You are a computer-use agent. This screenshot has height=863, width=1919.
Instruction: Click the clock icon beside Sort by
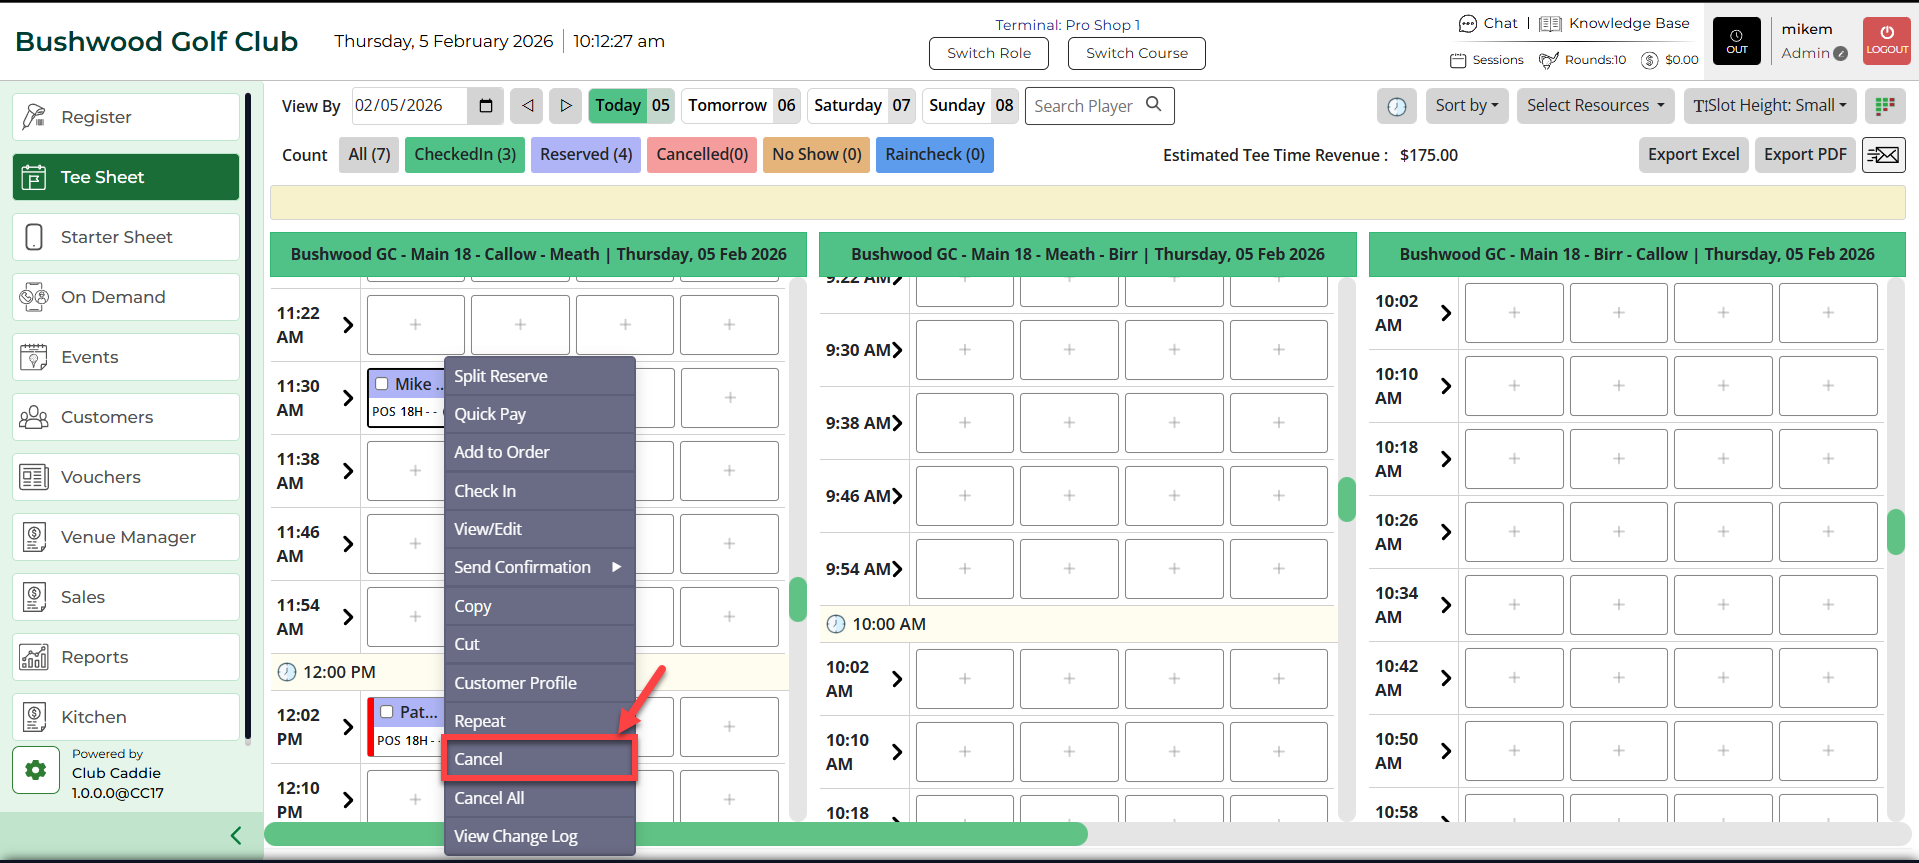(x=1396, y=106)
